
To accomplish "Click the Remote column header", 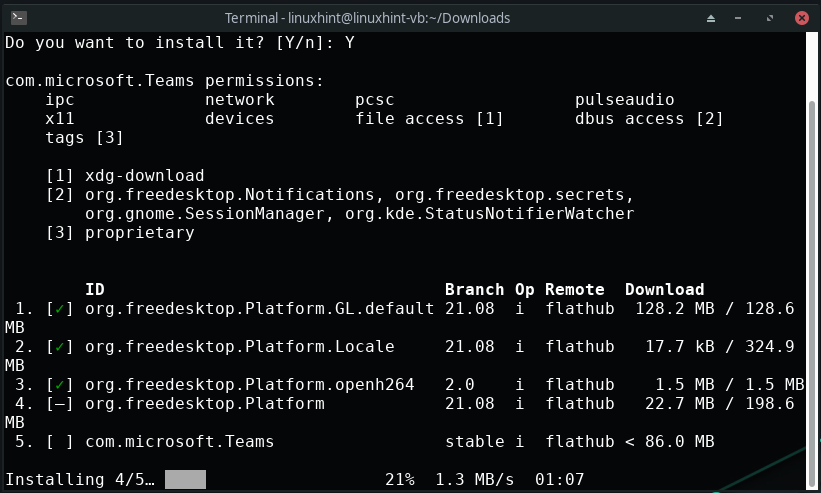I will tap(574, 289).
